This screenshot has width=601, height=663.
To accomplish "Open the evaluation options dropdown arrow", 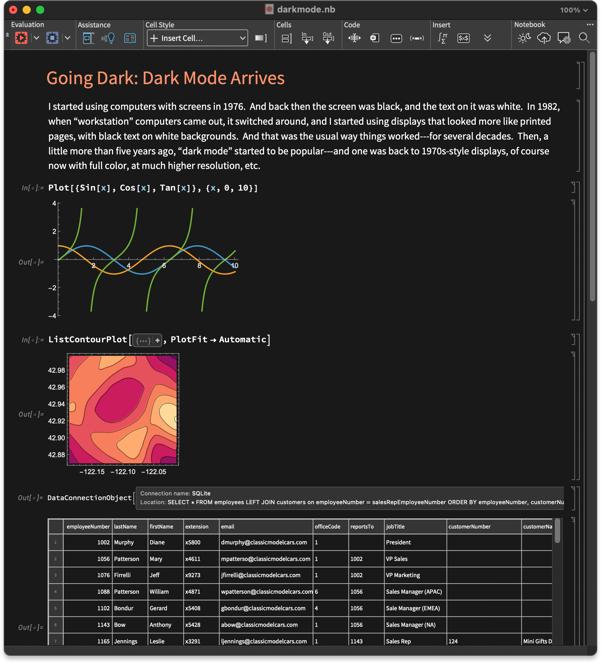I will [36, 38].
